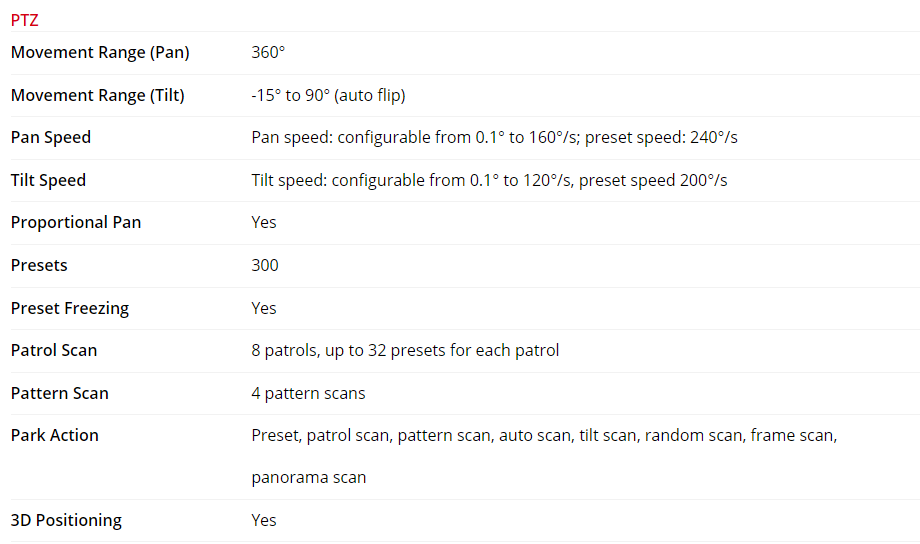Click the -15° to 90° (auto flip) value
This screenshot has height=544, width=920.
click(328, 96)
